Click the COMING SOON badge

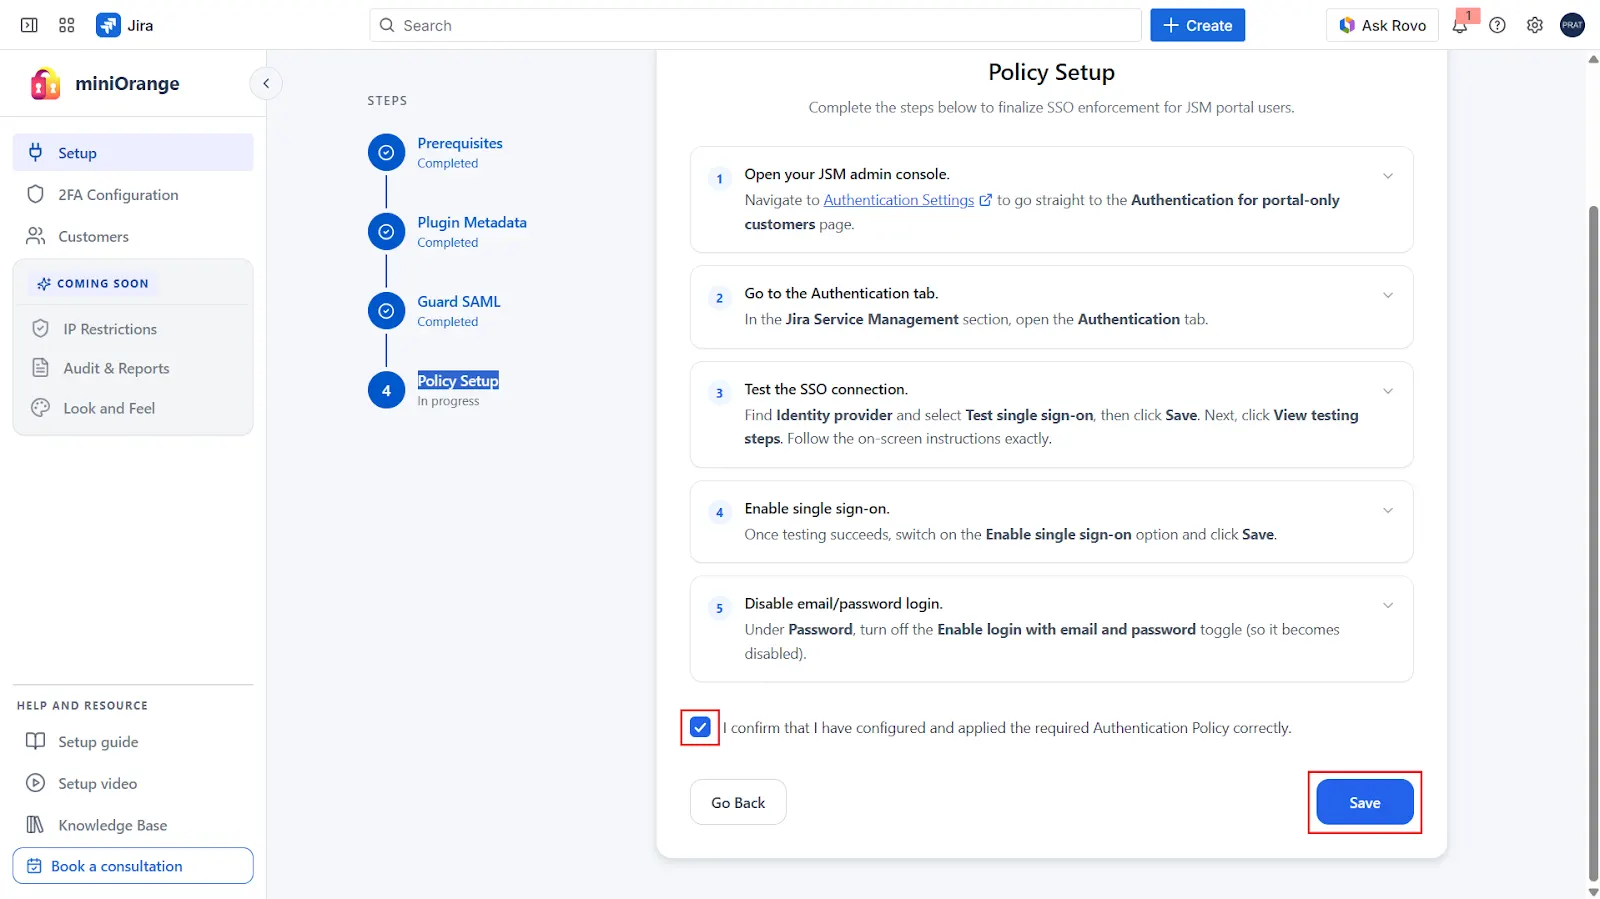(x=92, y=283)
